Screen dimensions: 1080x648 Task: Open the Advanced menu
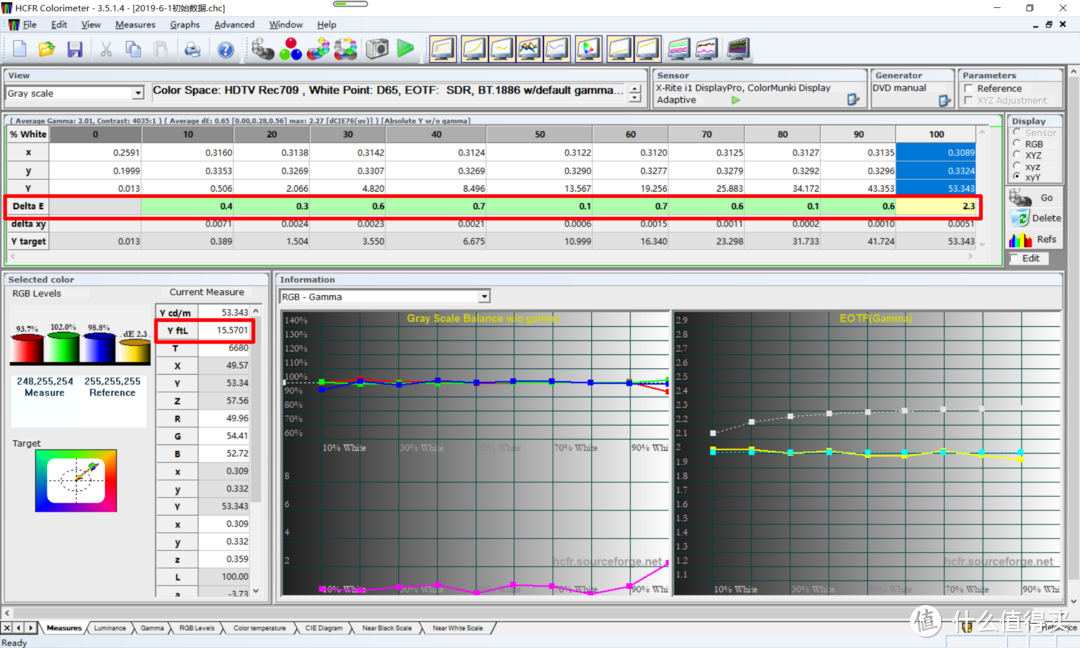pos(234,24)
